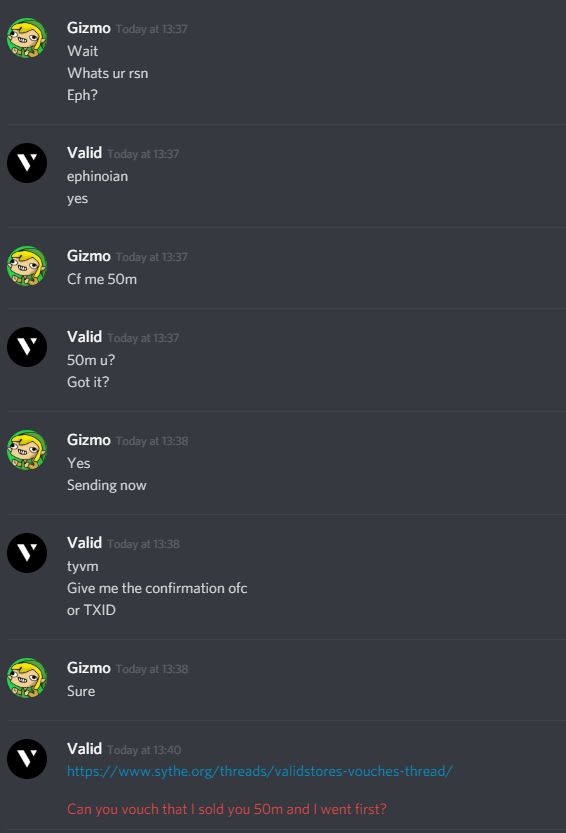Click Gizmo's avatar next to 'Cf me 50m'
The image size is (566, 833).
click(27, 266)
